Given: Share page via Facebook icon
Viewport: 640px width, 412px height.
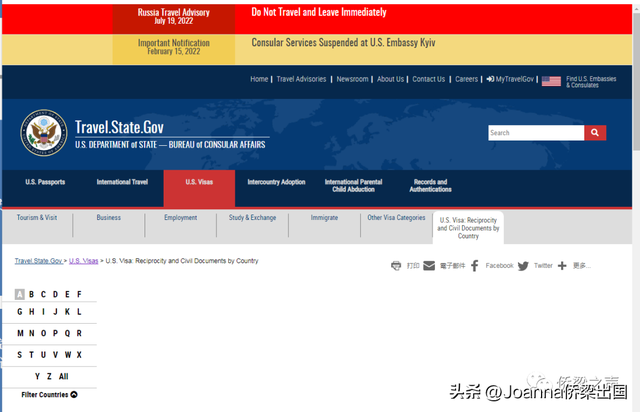Looking at the screenshot, I should click(x=475, y=266).
